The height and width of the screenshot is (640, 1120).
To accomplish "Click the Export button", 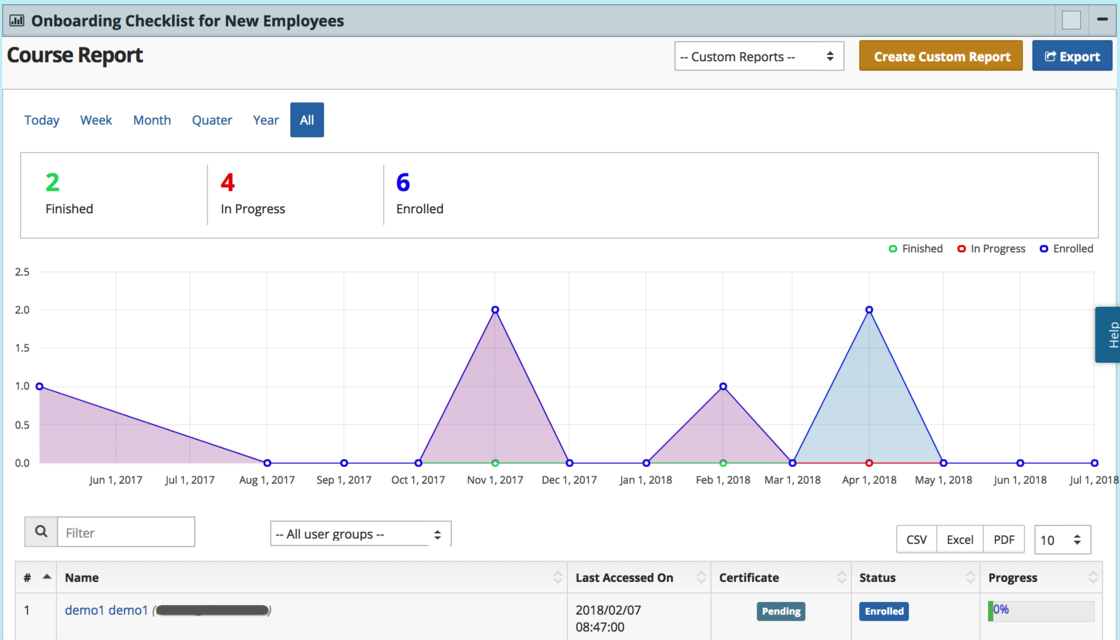I will click(1071, 56).
